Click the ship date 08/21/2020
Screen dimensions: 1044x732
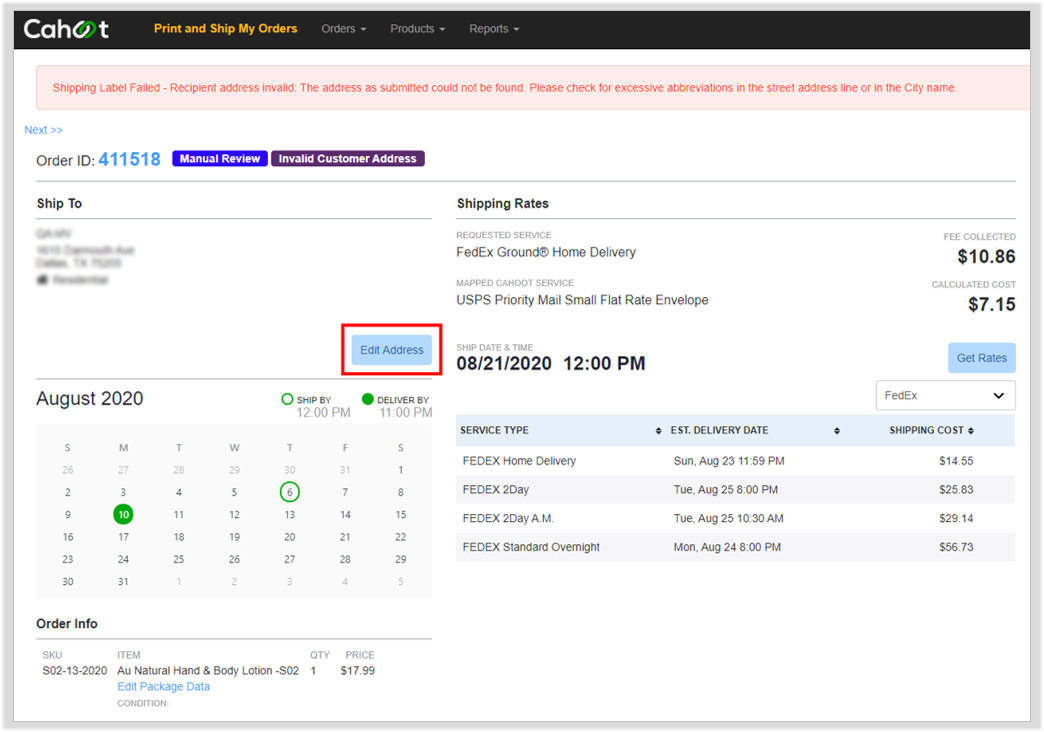click(x=504, y=364)
